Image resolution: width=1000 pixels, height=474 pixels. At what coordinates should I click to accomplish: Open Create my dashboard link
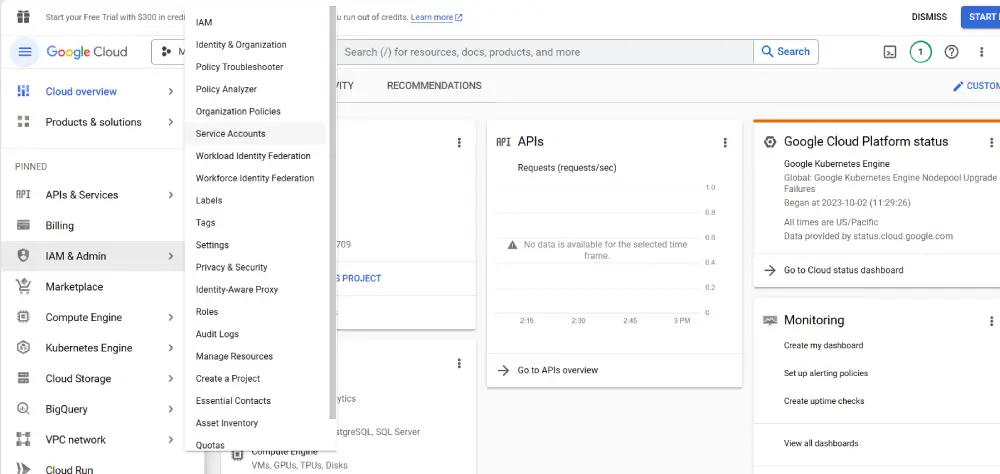823,345
